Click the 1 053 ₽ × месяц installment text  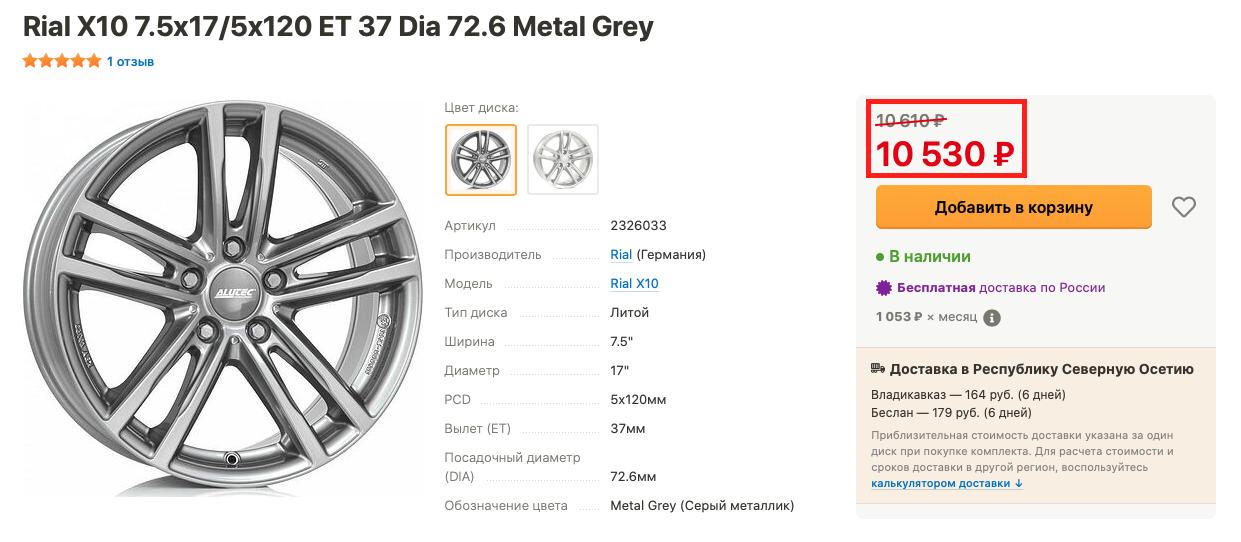[x=926, y=317]
